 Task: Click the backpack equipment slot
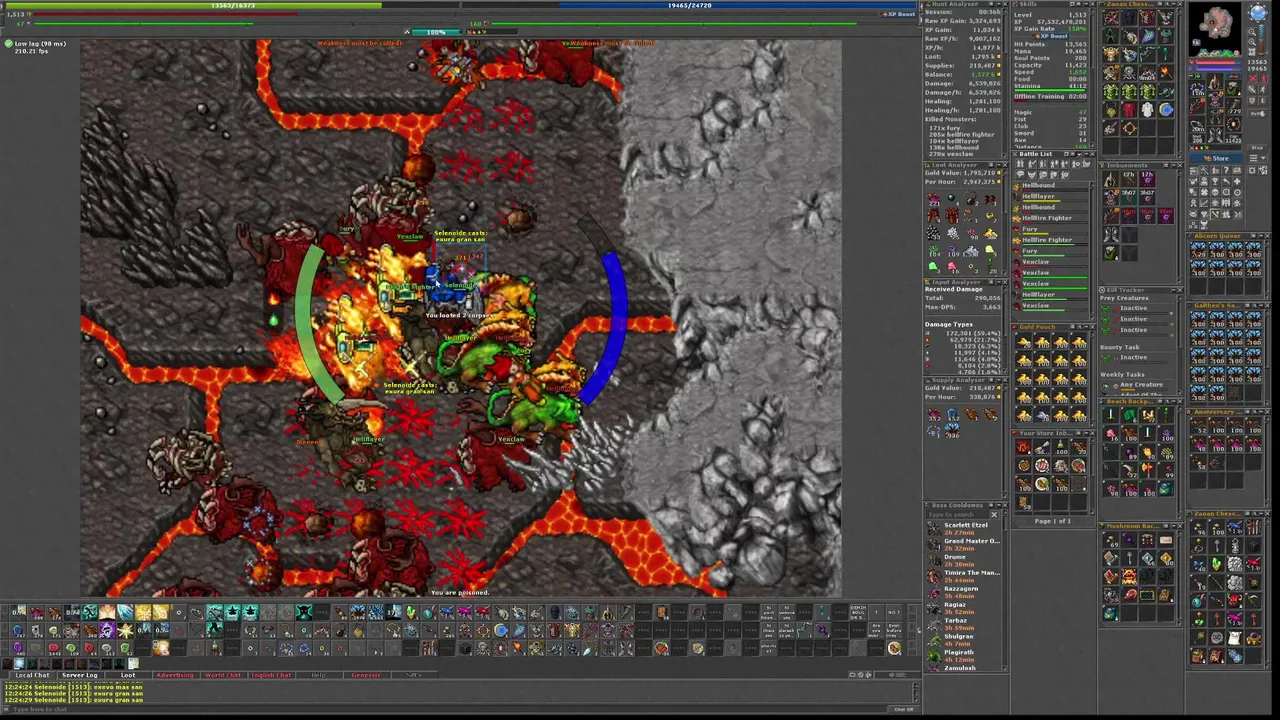[1233, 86]
